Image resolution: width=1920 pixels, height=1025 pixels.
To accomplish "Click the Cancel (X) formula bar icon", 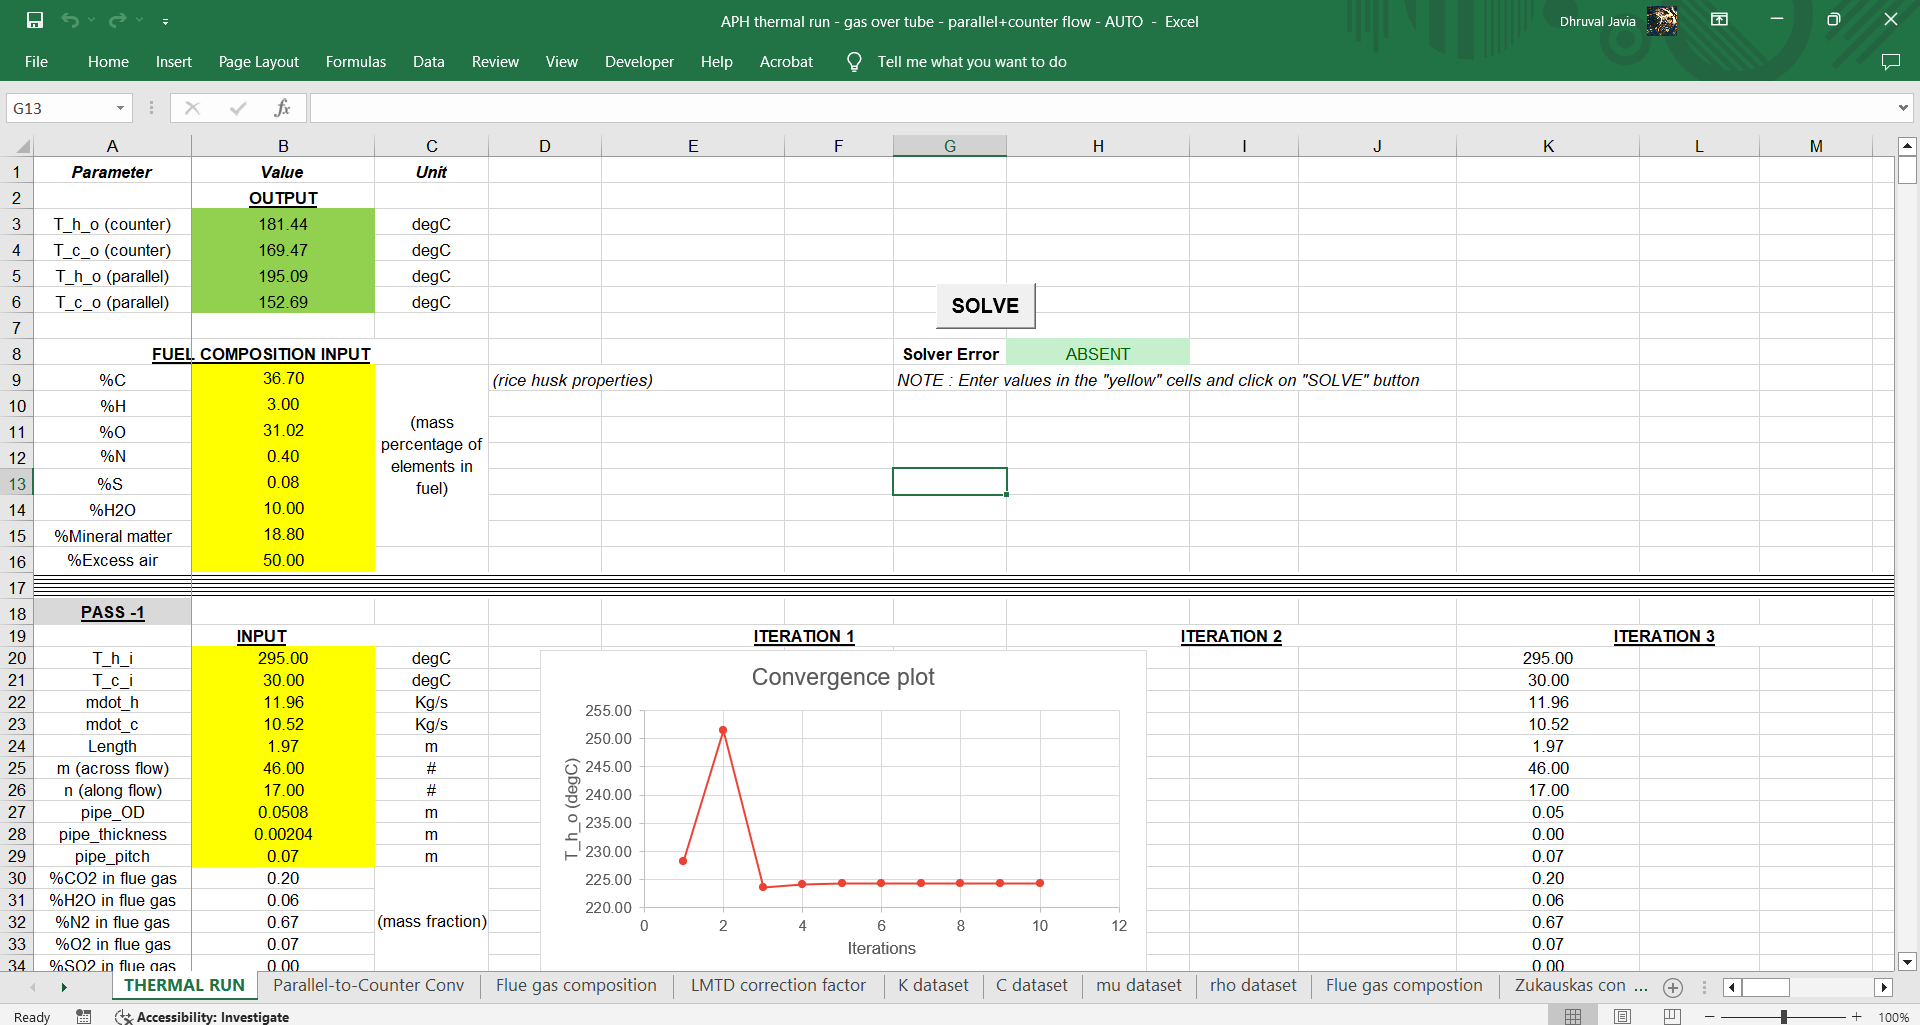I will (x=193, y=108).
